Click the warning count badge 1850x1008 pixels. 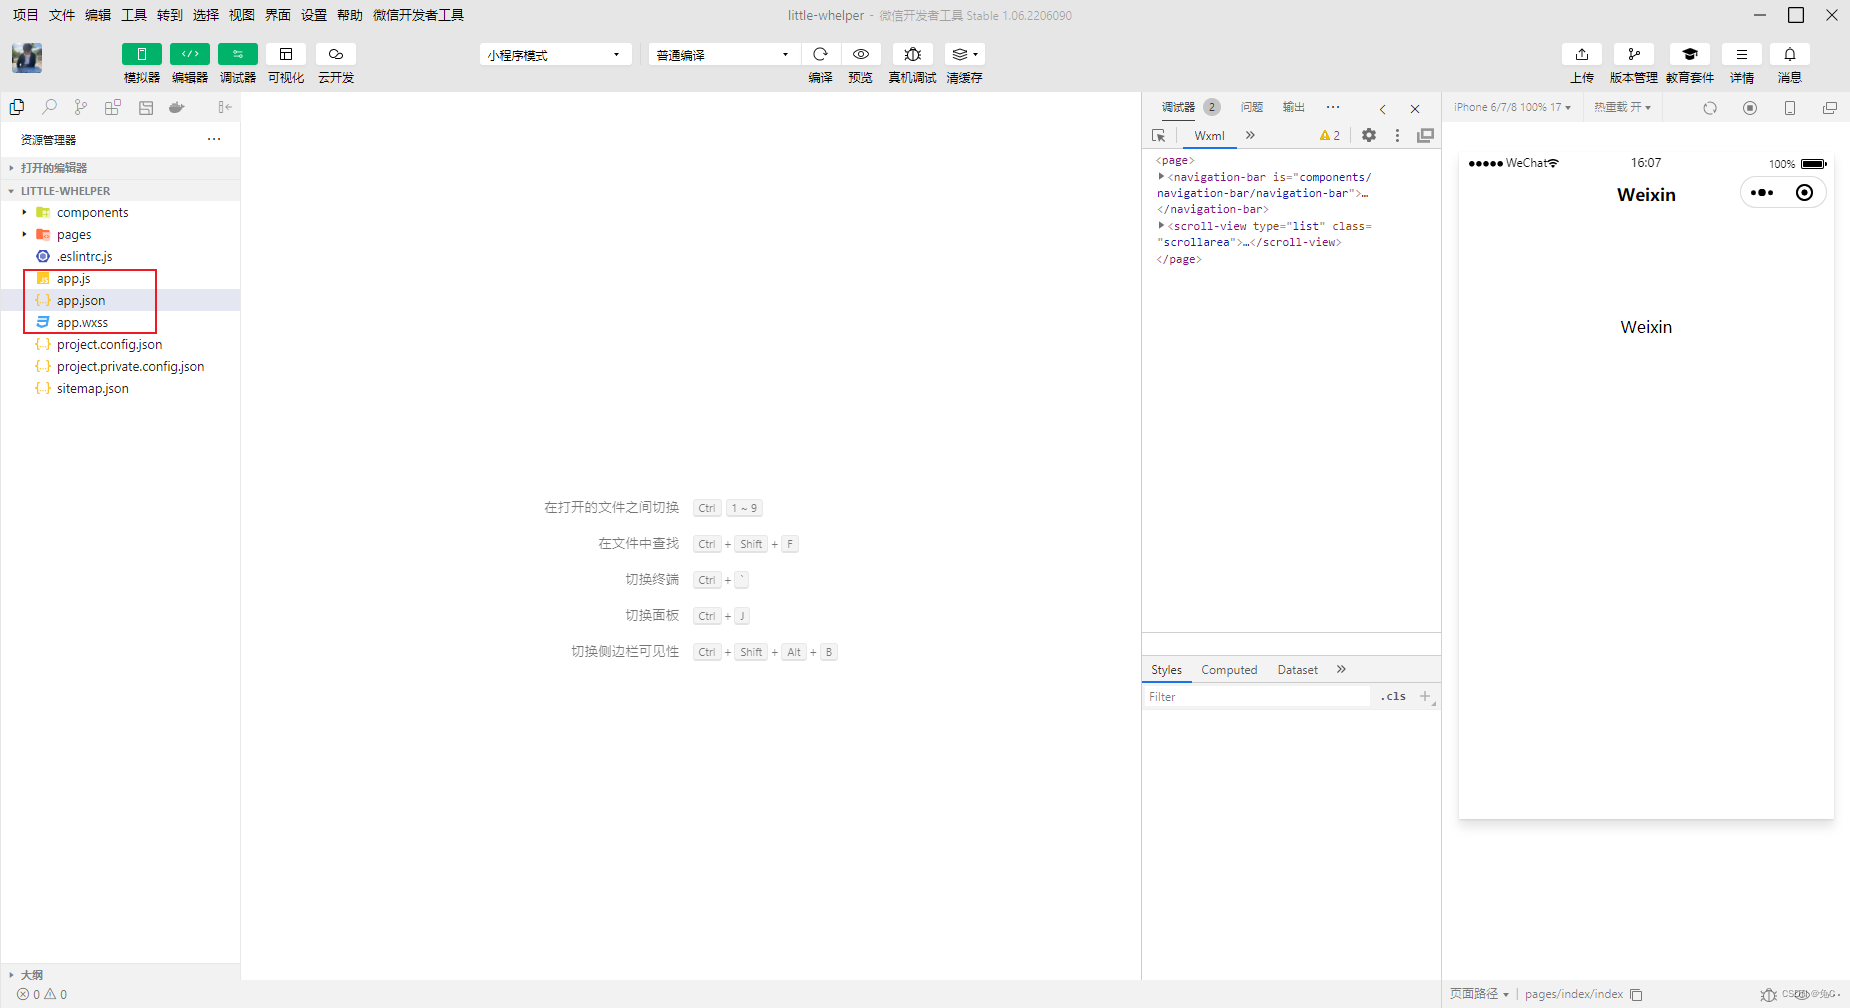(x=1330, y=135)
